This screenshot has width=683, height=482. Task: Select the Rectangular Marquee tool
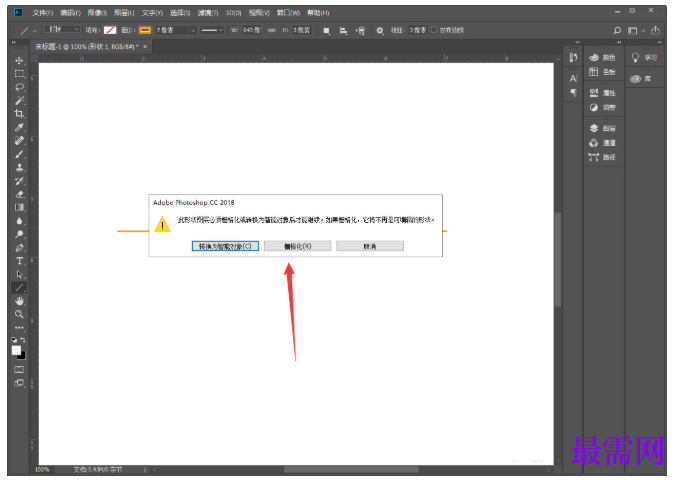[19, 74]
